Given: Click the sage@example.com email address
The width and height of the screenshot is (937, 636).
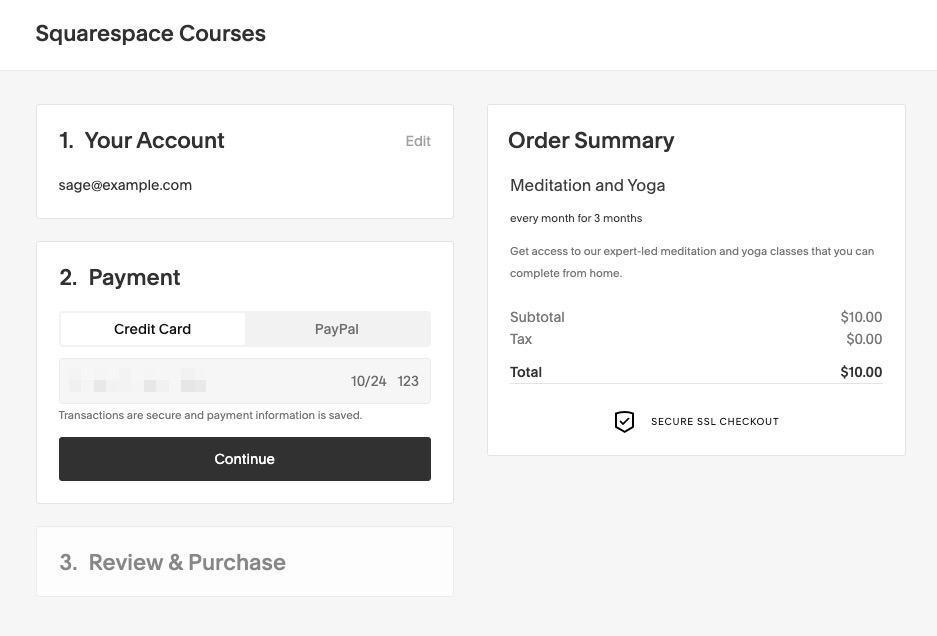Looking at the screenshot, I should 125,185.
